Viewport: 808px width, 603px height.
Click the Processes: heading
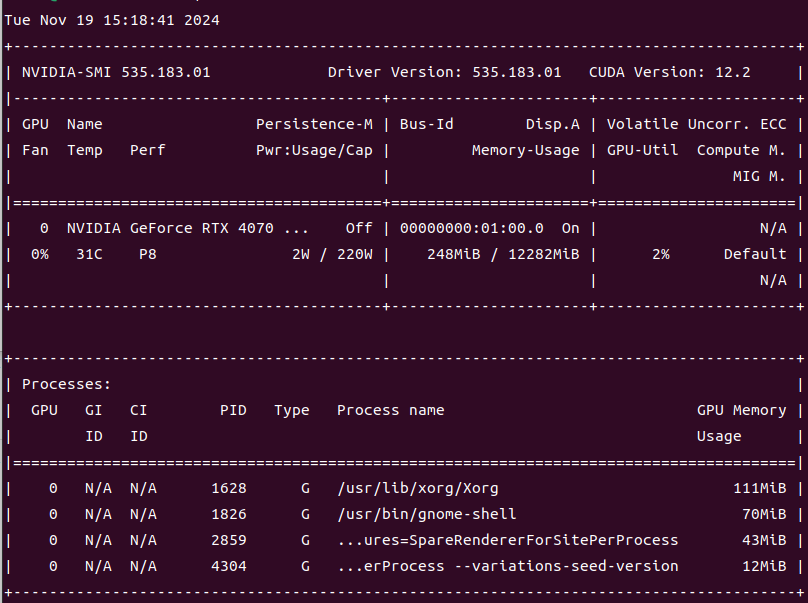point(66,384)
